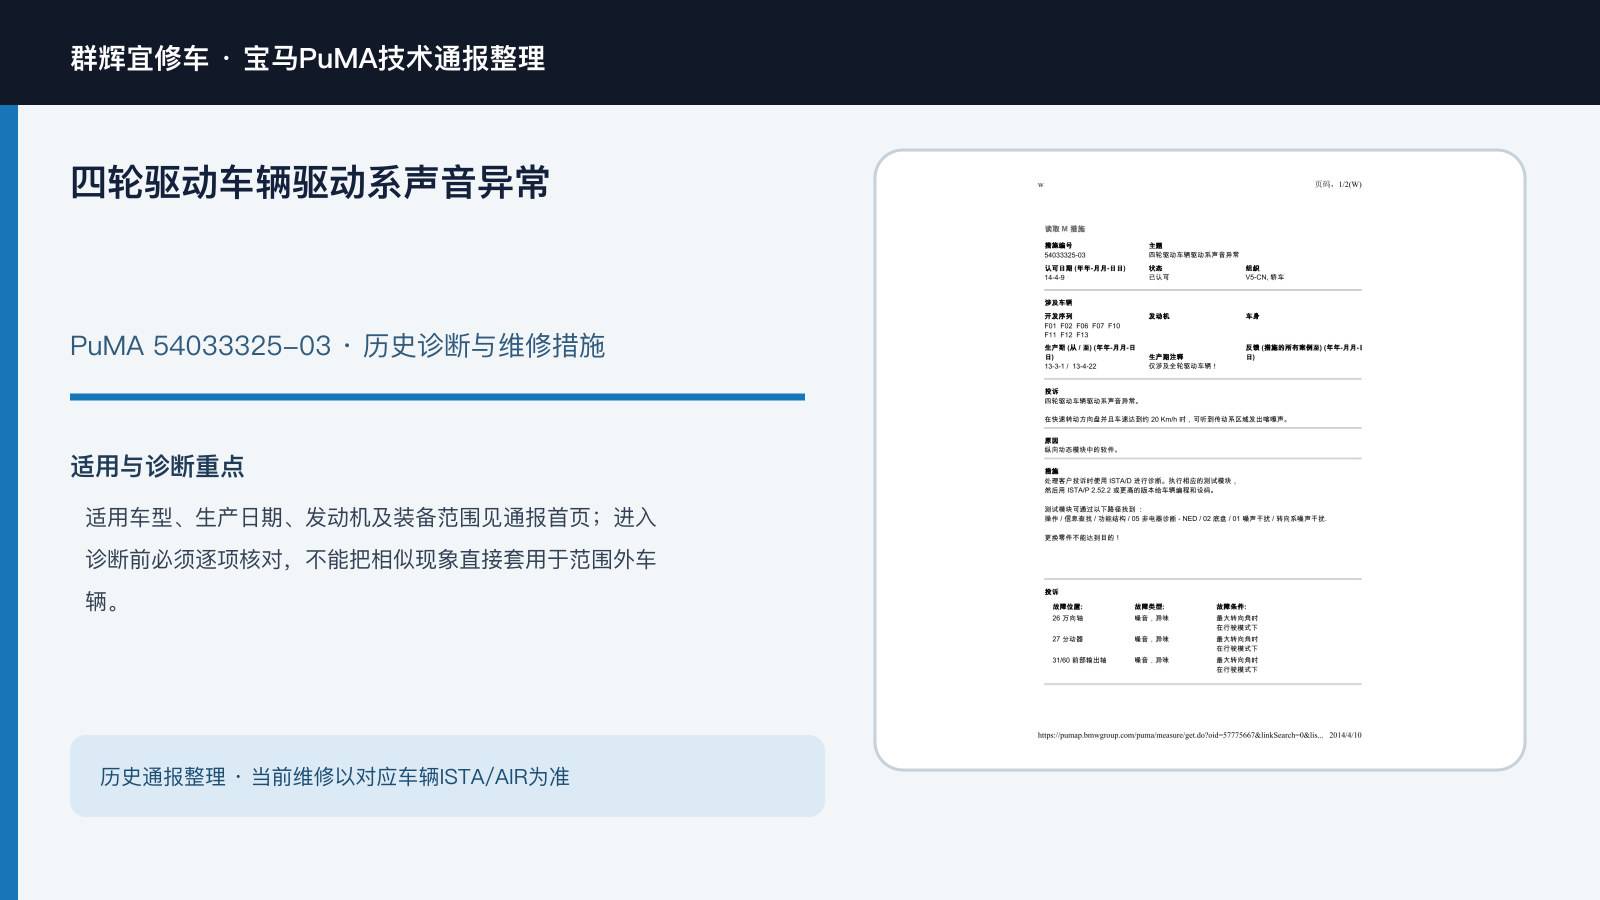This screenshot has width=1600, height=900.
Task: Select the header text 群辉宜修车
Action: (x=140, y=58)
